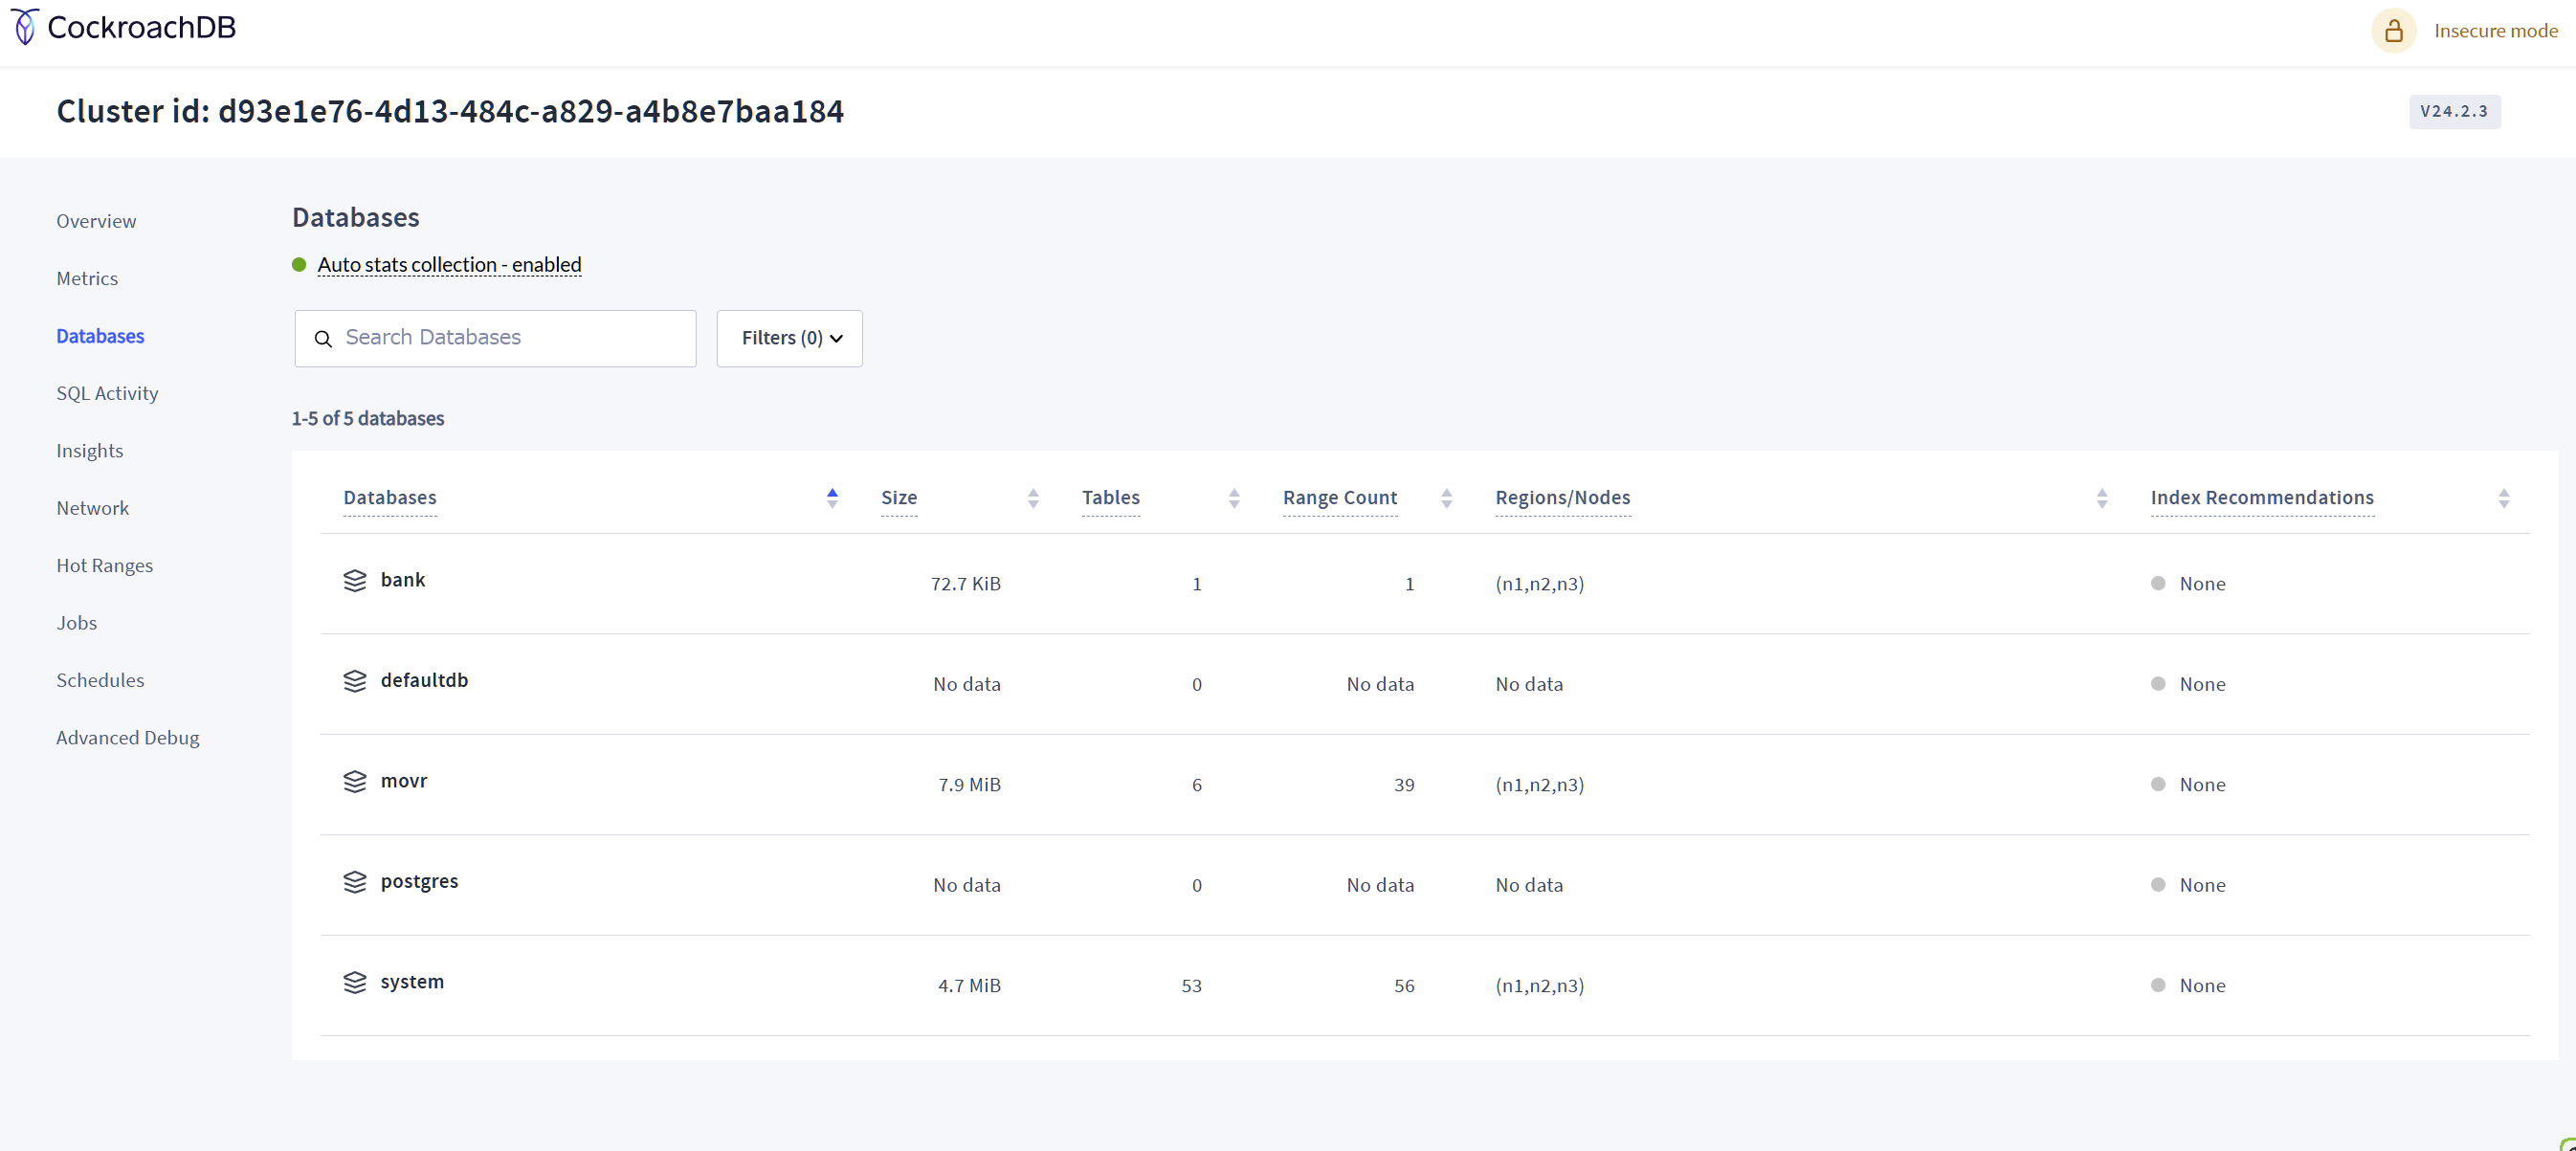Open Advanced Debug in the sidebar
The height and width of the screenshot is (1151, 2576).
pos(128,738)
